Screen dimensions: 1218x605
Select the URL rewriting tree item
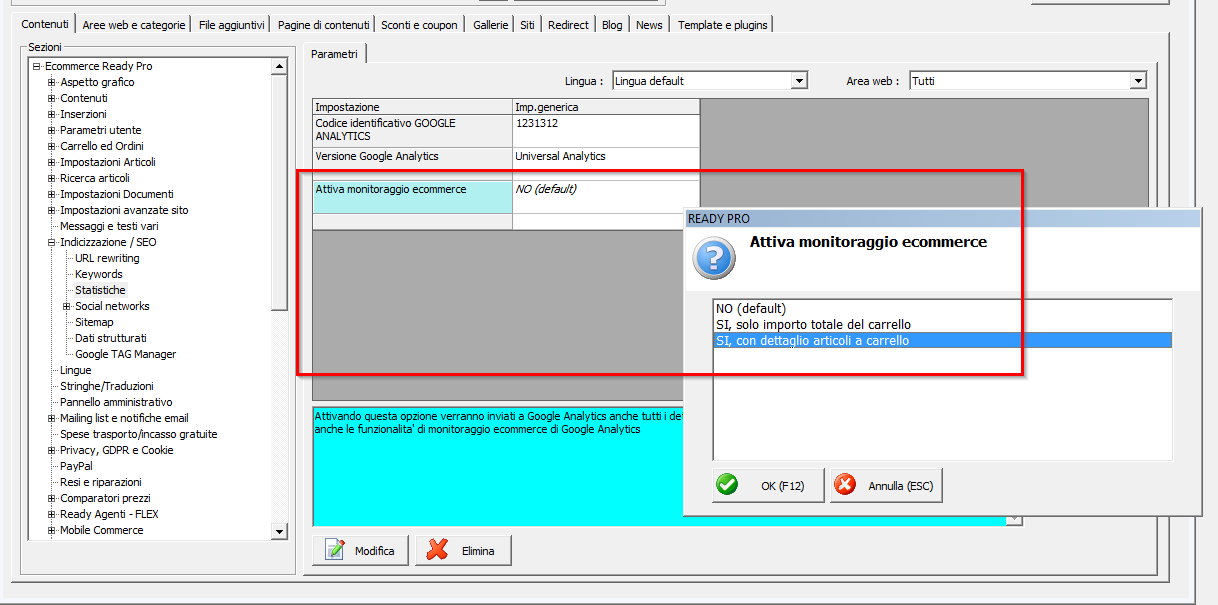(107, 258)
